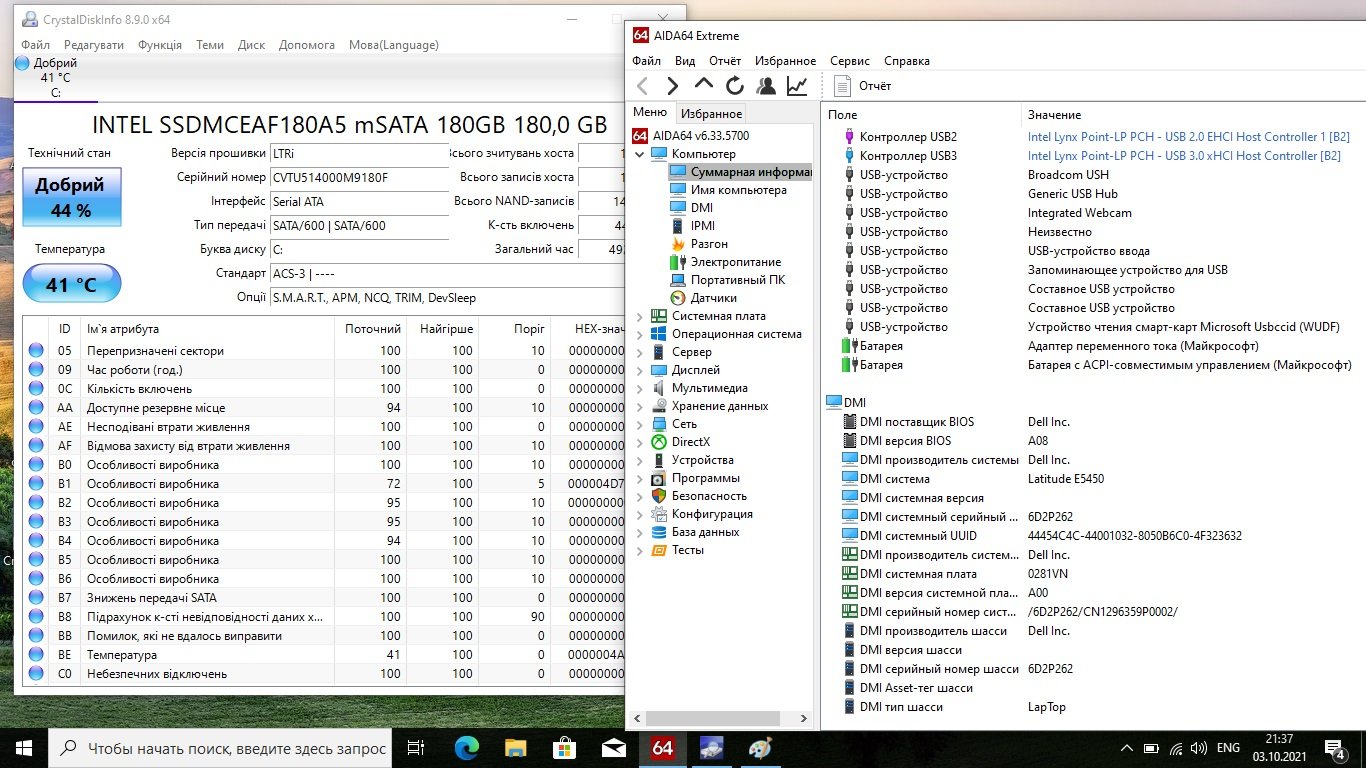This screenshot has height=768, width=1366.
Task: Click the serial number field CVTU514000M9180F
Action: pos(360,178)
